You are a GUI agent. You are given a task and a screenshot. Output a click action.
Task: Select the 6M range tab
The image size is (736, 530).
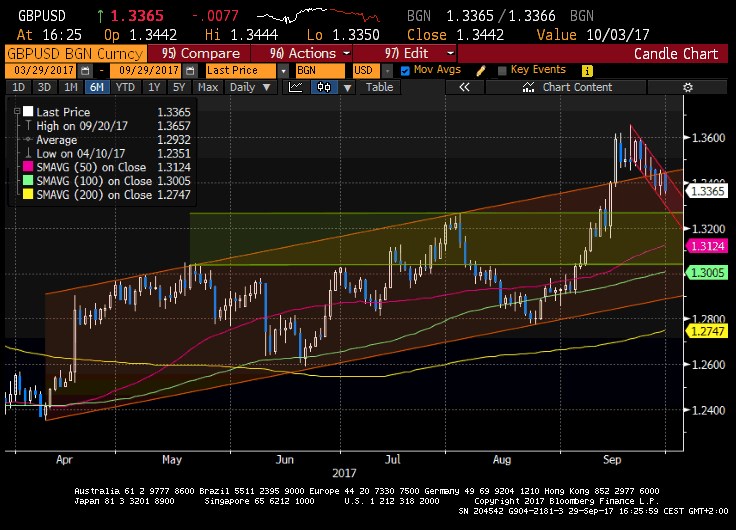click(x=97, y=87)
